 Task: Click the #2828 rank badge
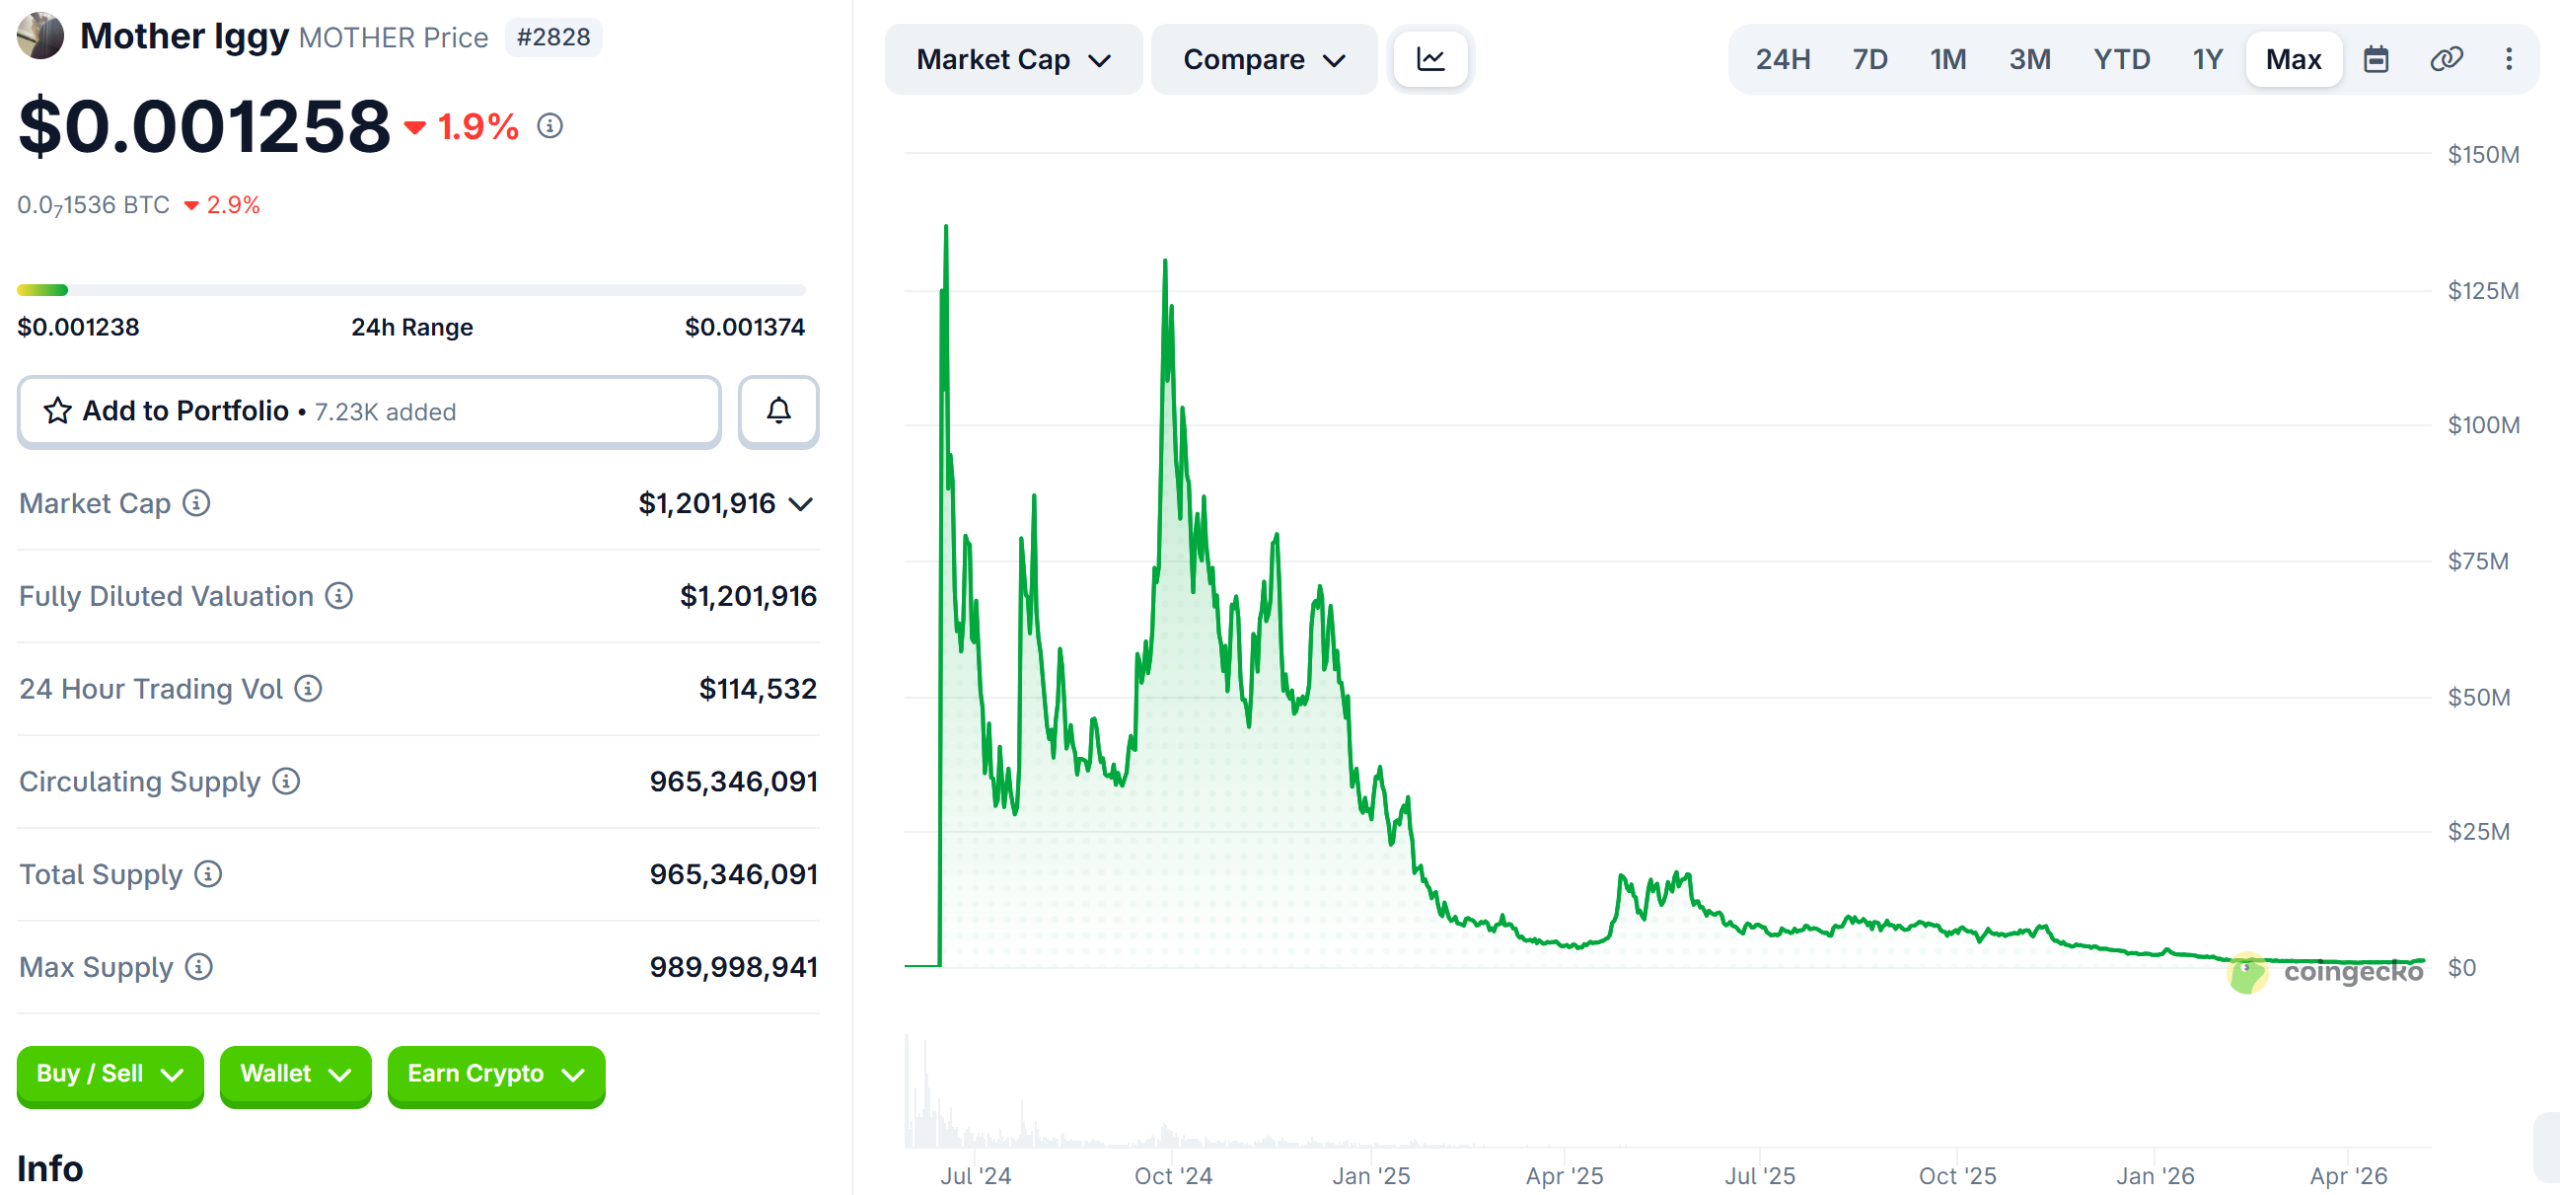coord(553,37)
